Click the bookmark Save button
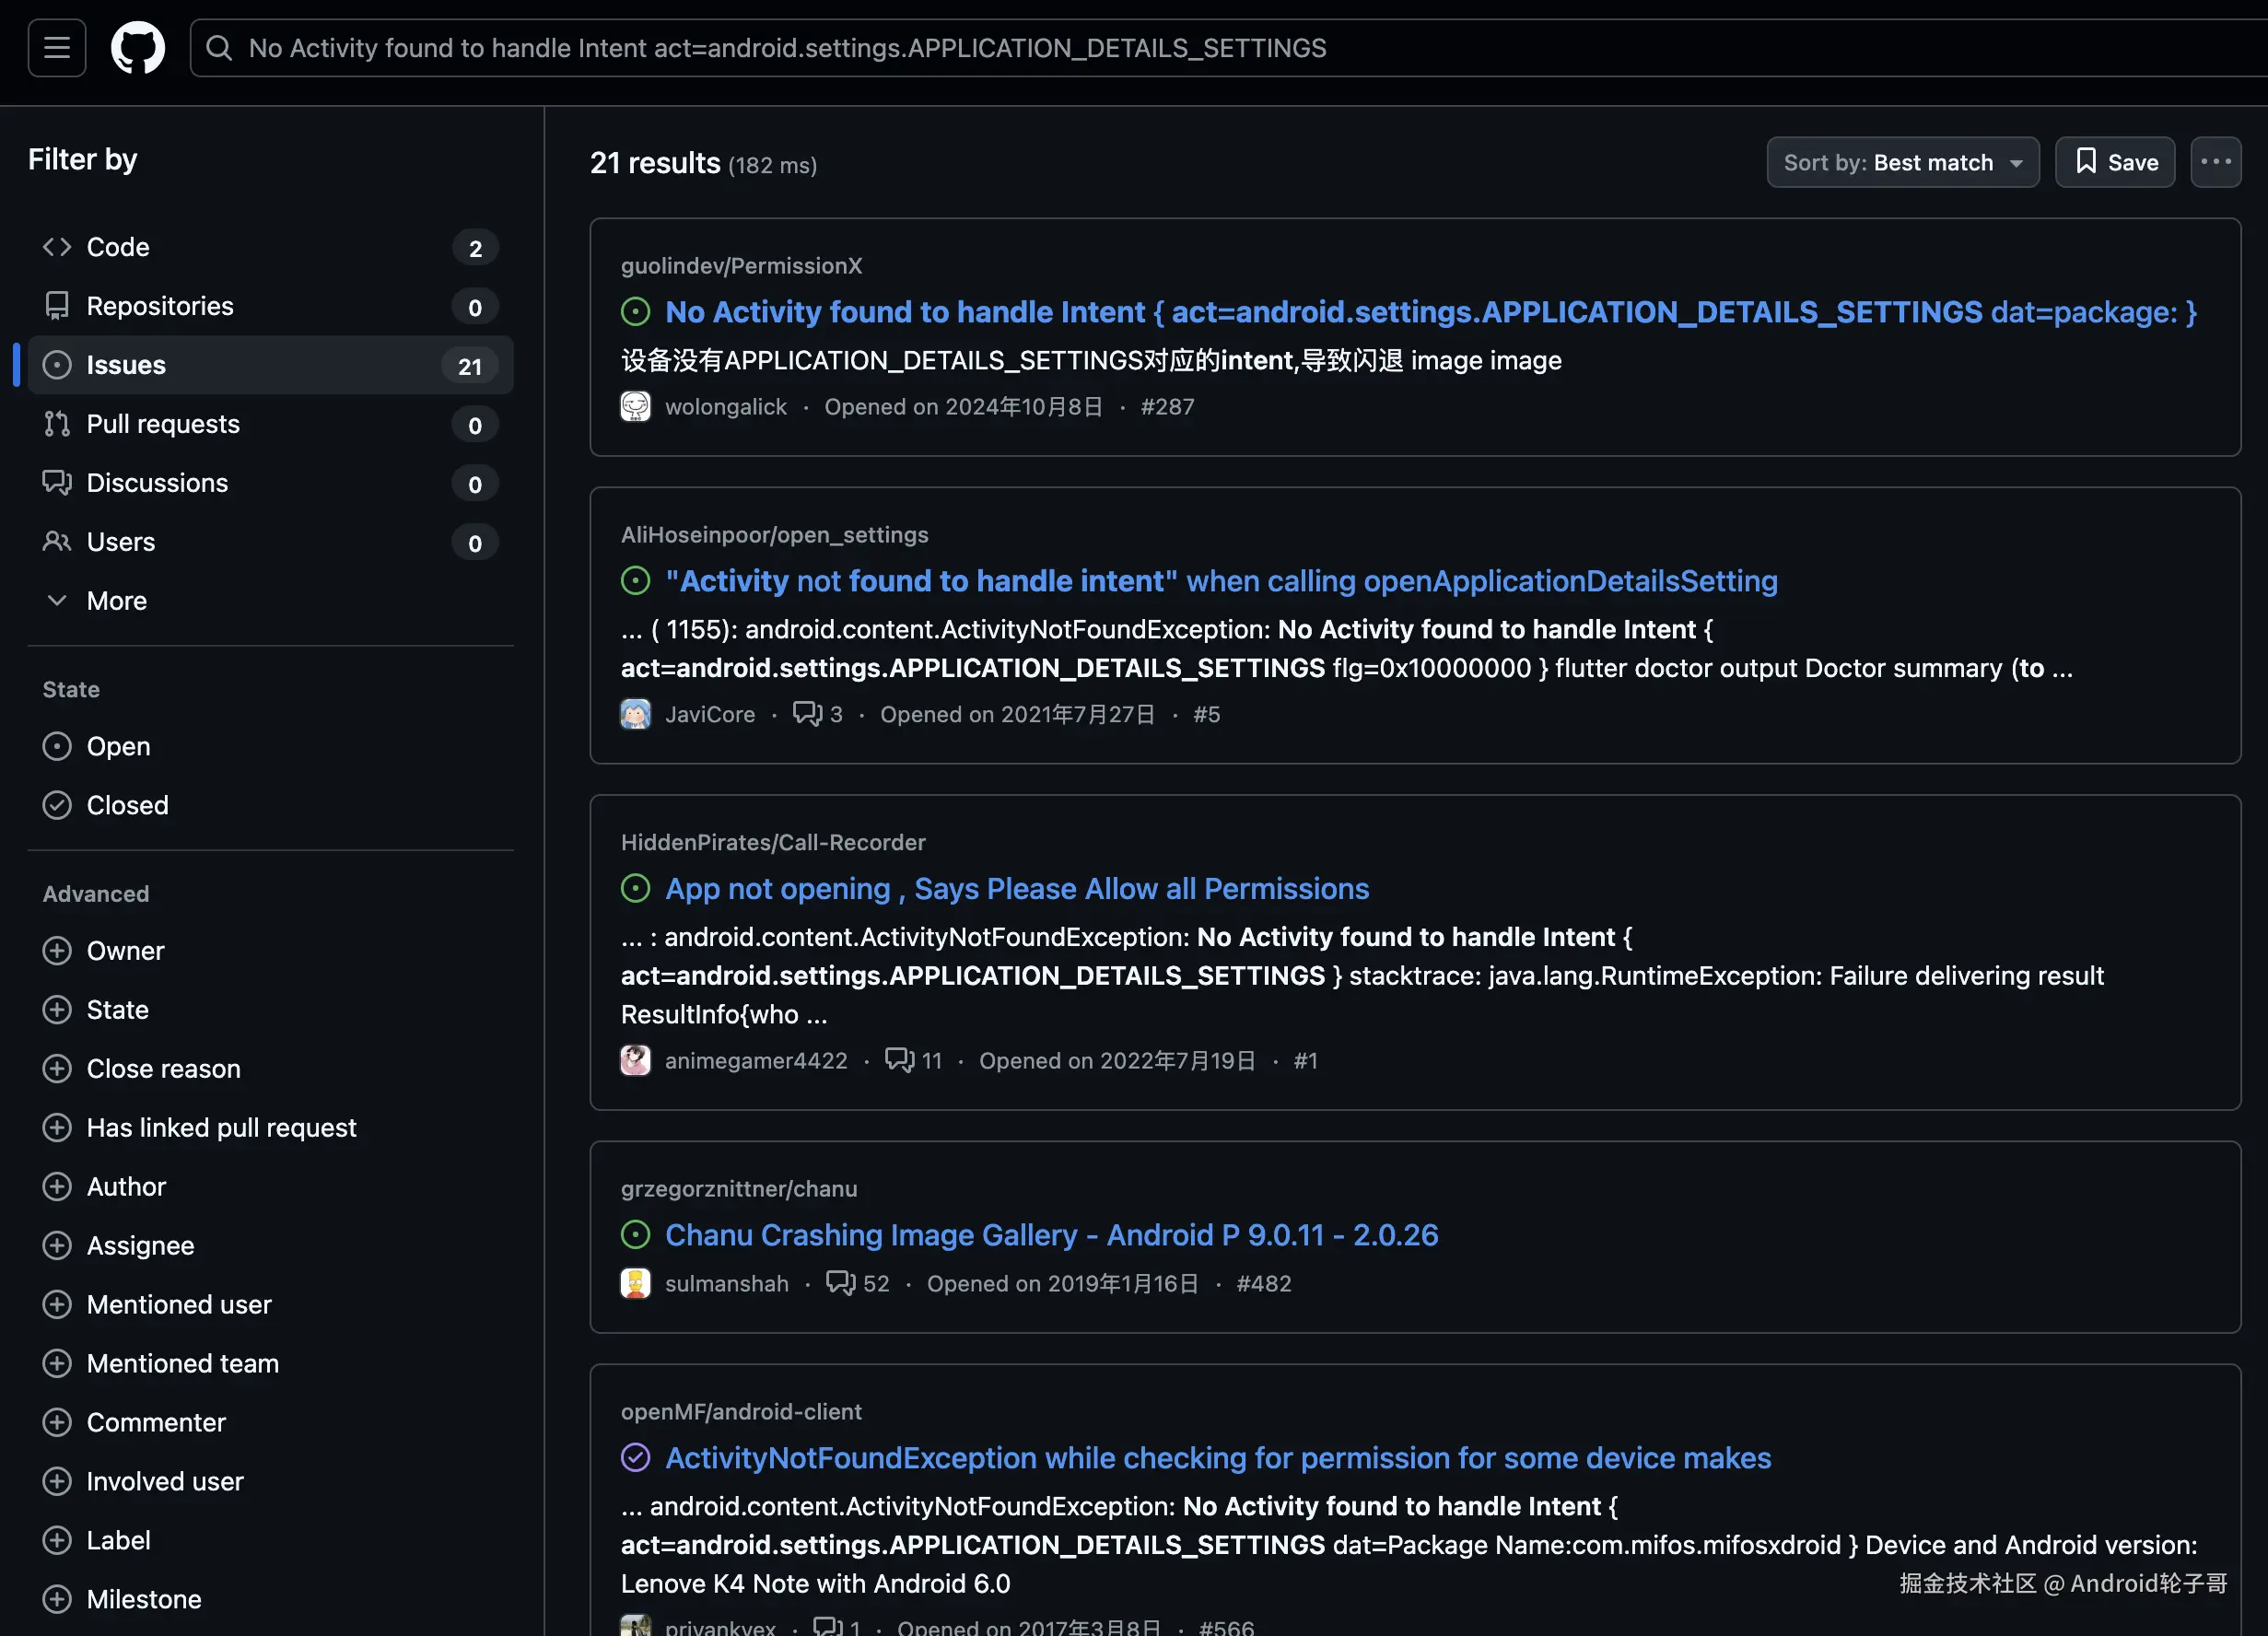 (2114, 162)
